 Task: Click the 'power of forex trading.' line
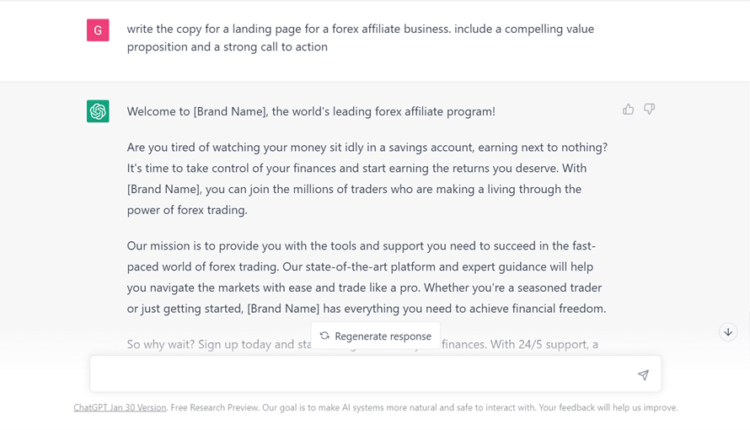(187, 210)
